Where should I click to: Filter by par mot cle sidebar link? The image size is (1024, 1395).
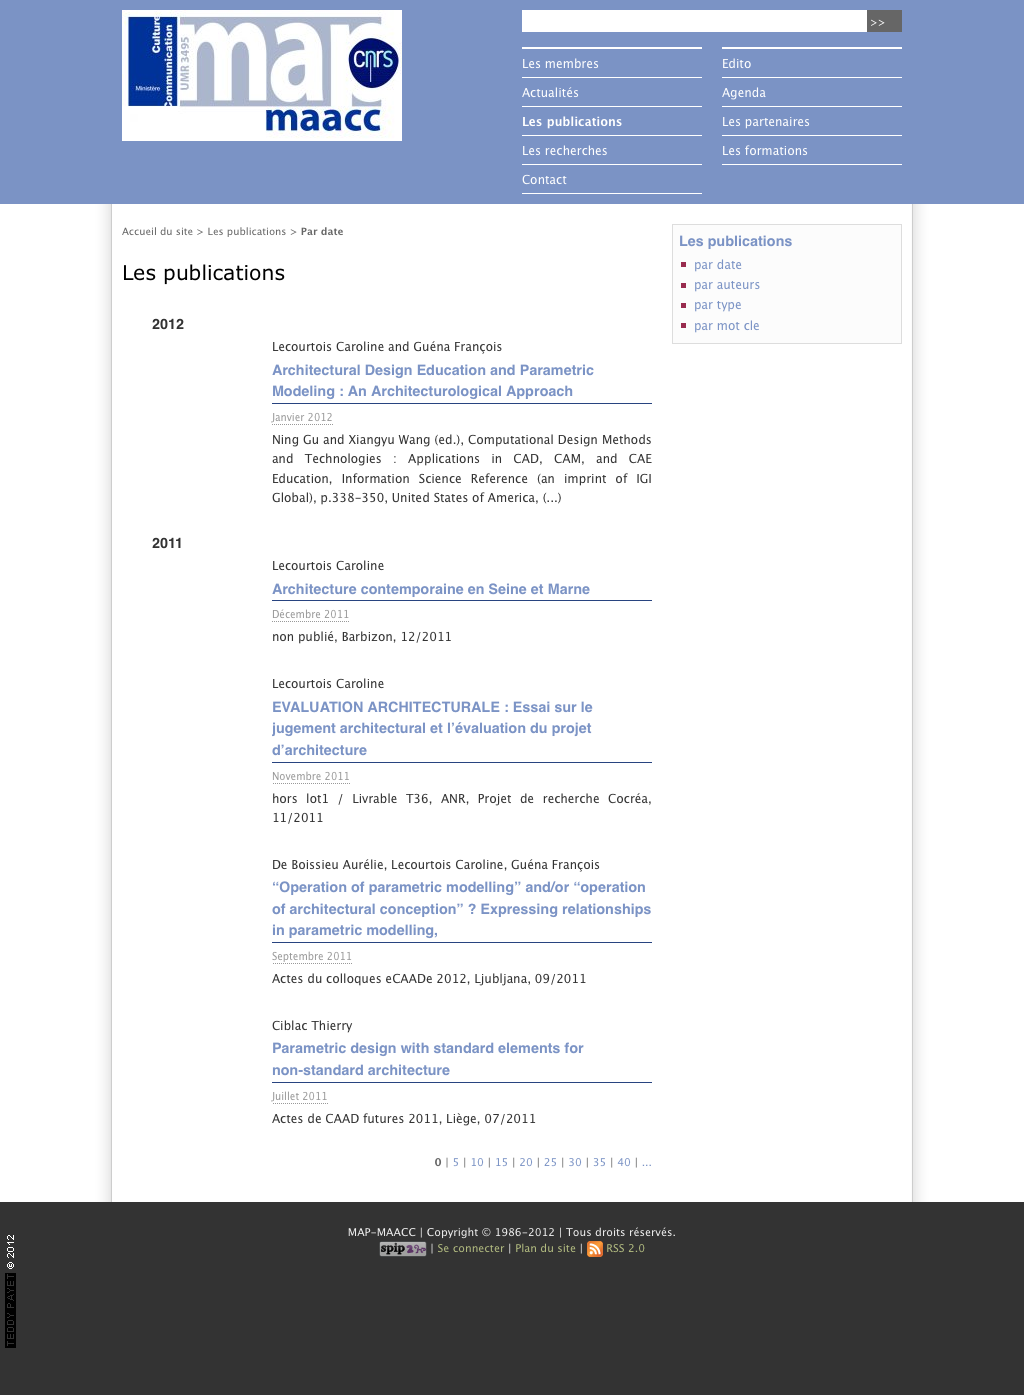point(726,326)
